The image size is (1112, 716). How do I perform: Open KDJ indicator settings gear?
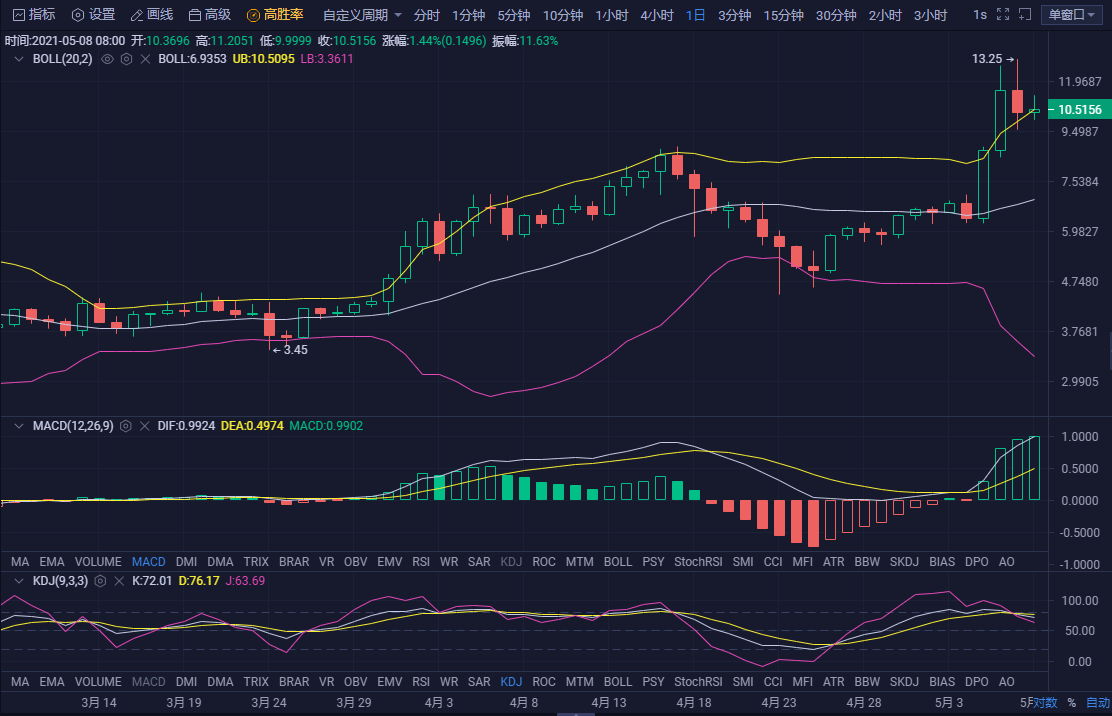pyautogui.click(x=99, y=580)
